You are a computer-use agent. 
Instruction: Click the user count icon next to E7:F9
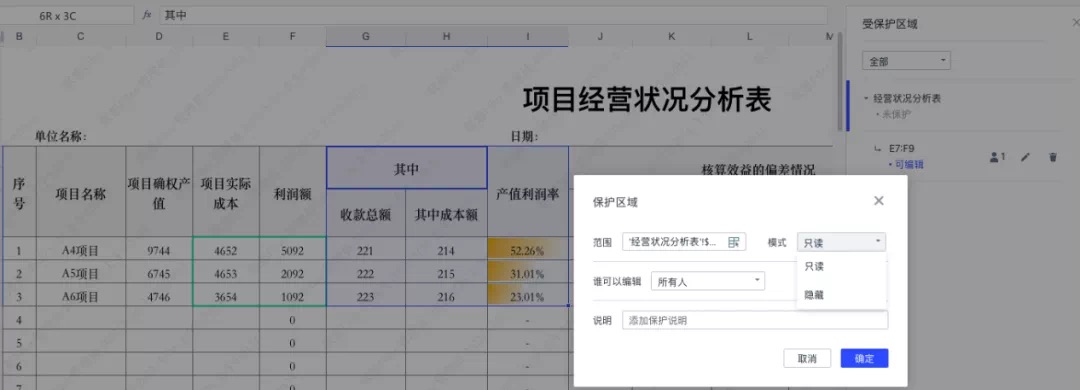pyautogui.click(x=997, y=157)
